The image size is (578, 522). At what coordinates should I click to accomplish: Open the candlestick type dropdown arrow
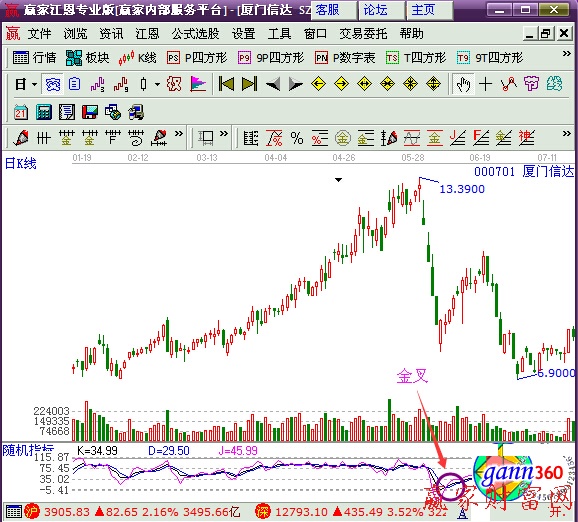coord(157,84)
